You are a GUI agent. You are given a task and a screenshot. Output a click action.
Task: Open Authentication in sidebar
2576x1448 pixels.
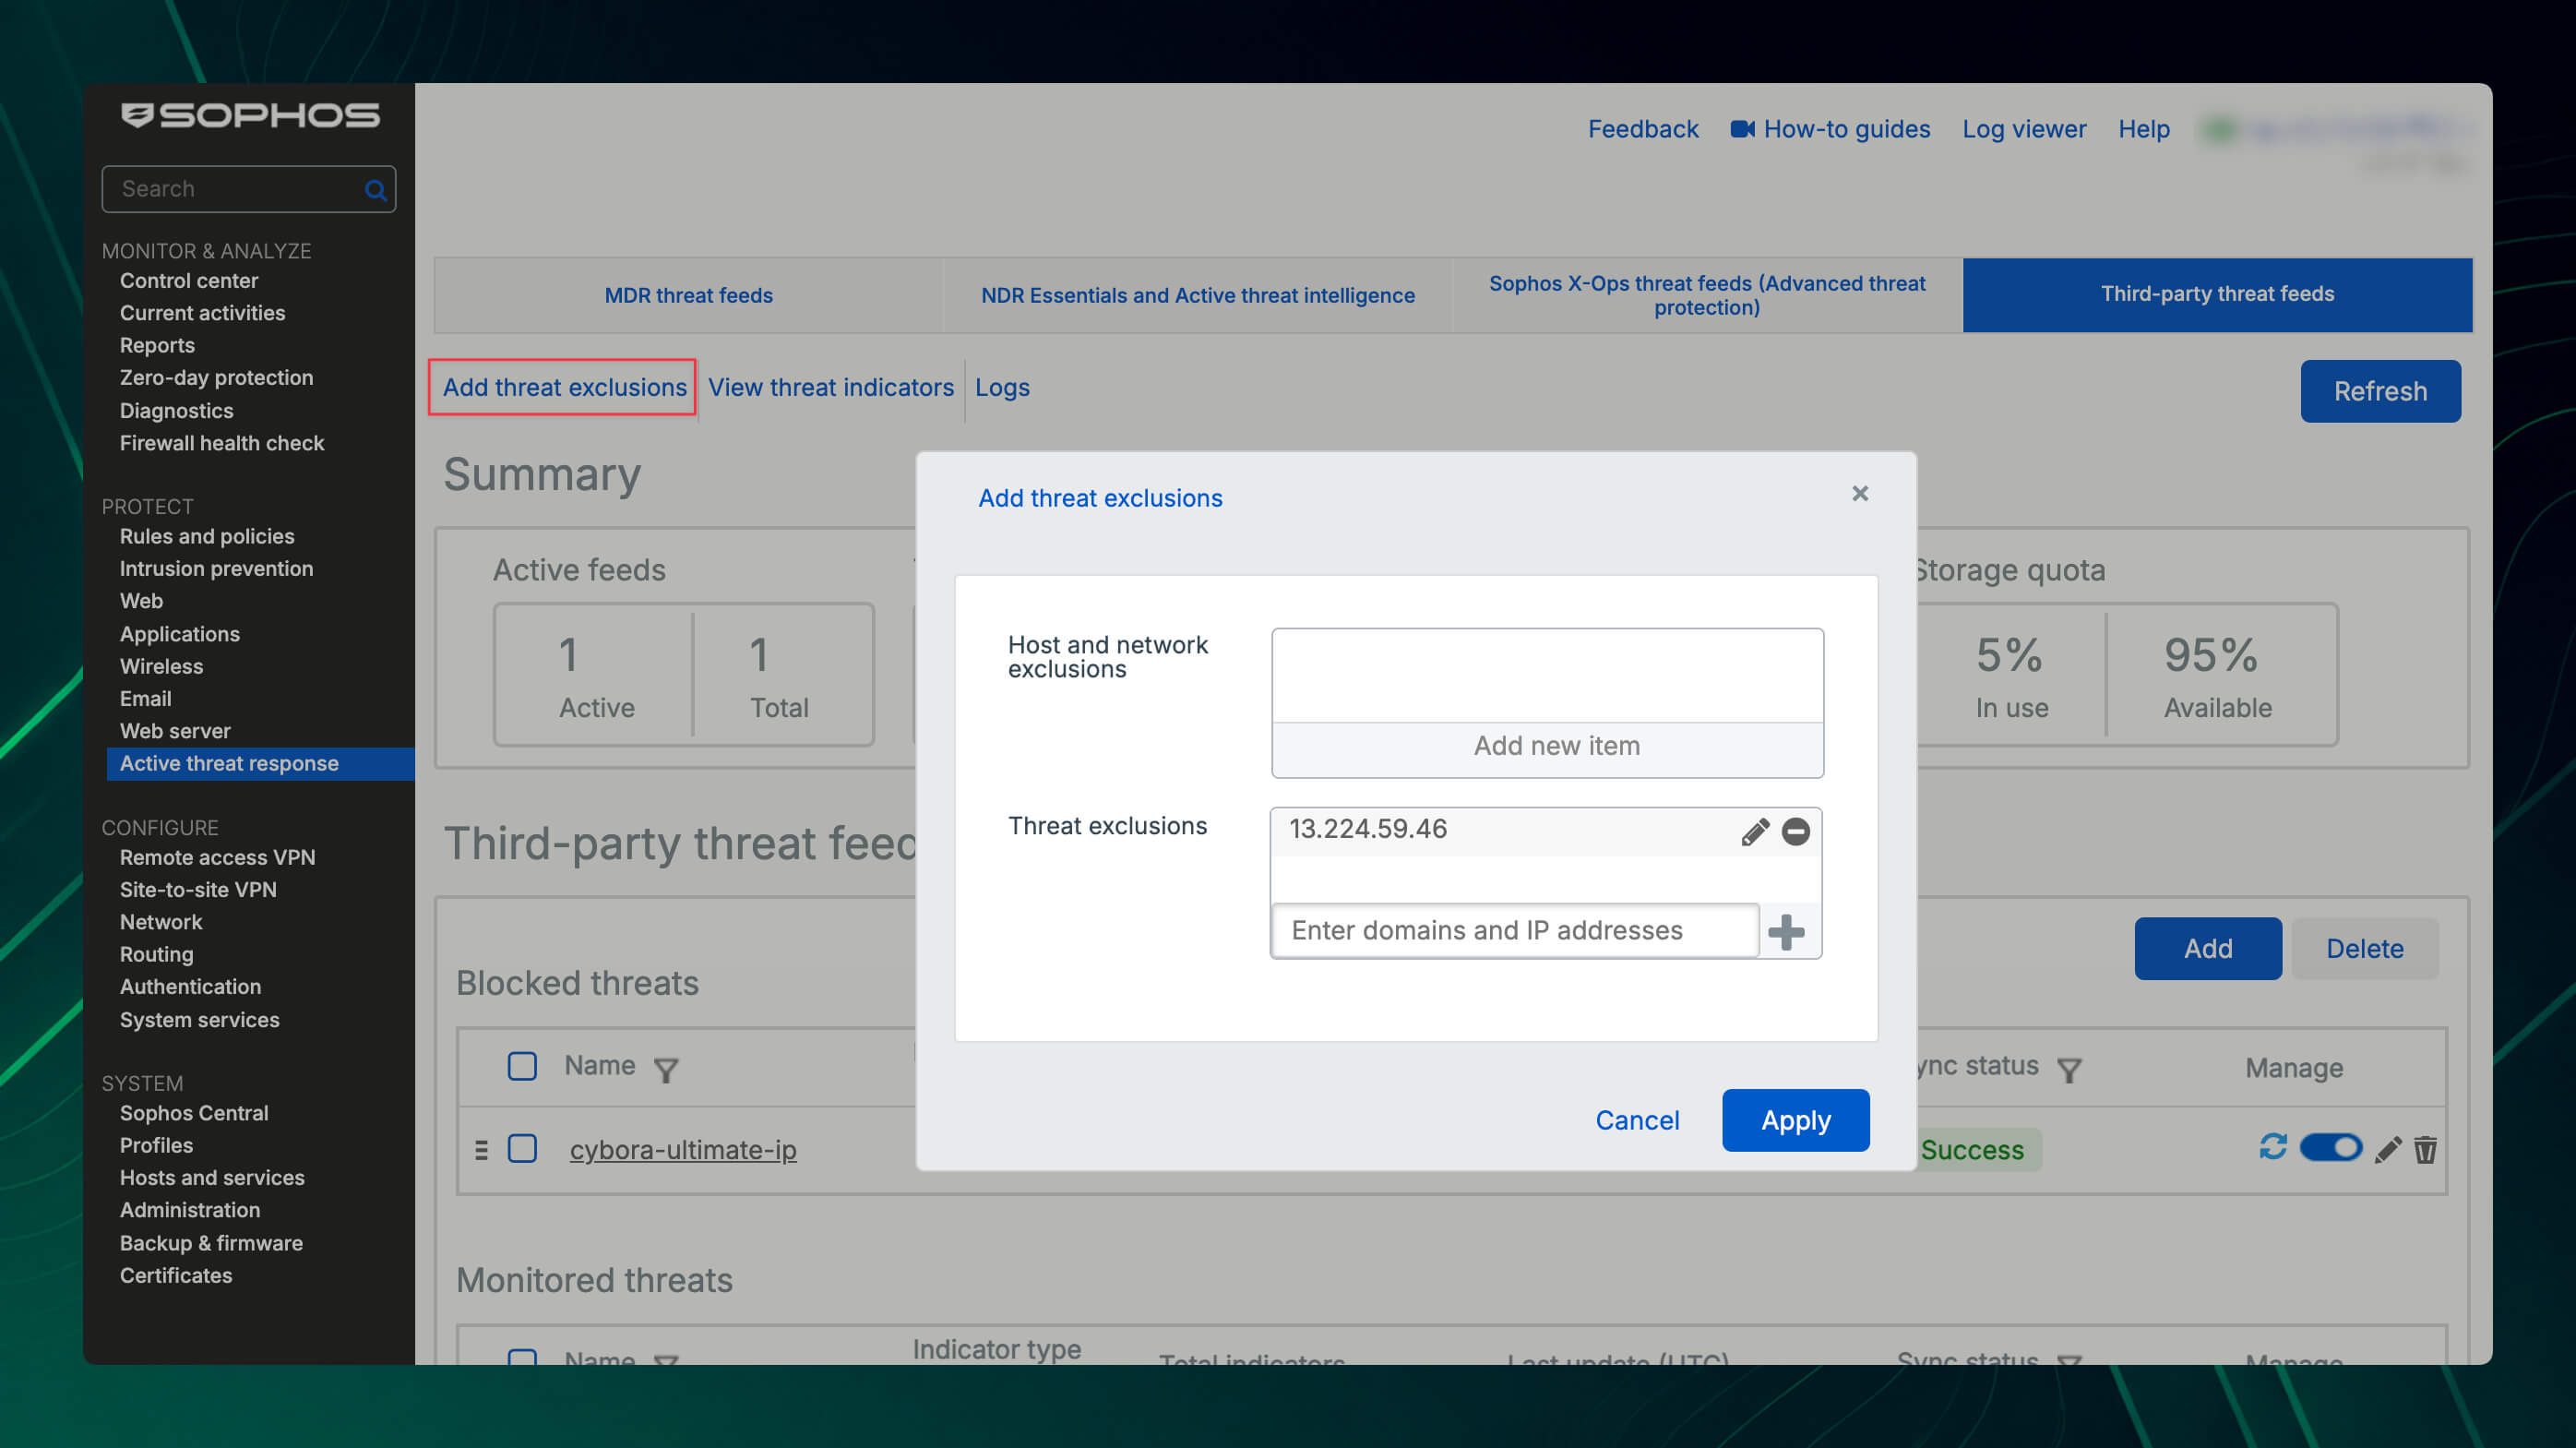190,986
